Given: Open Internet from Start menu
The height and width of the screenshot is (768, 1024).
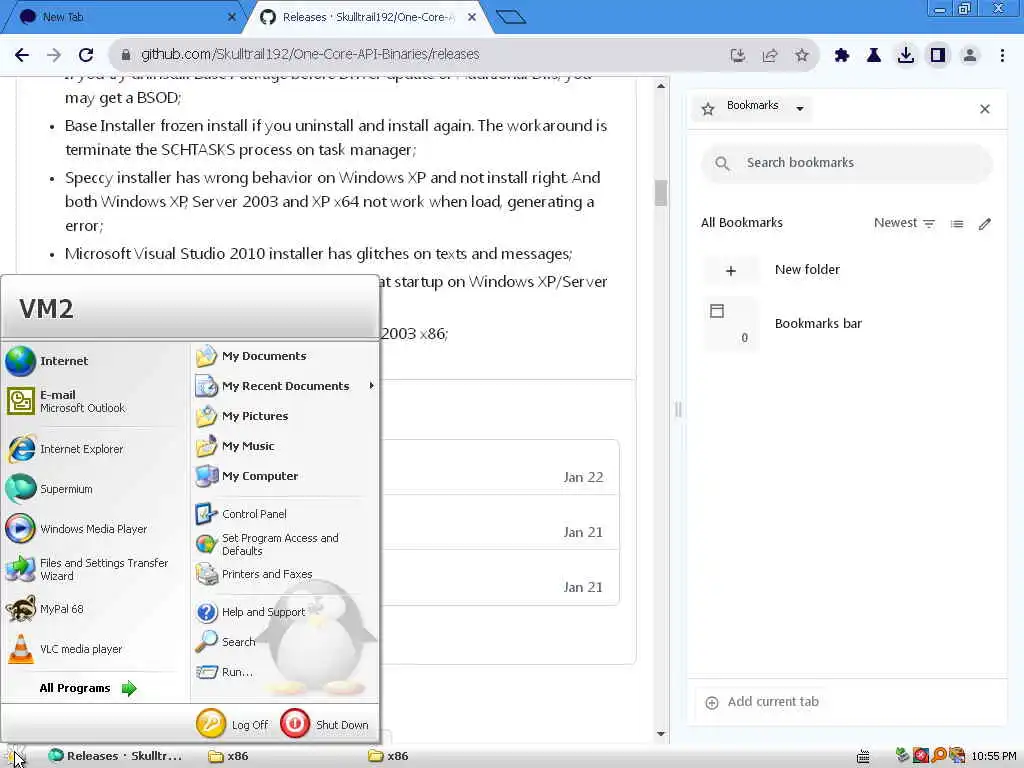Looking at the screenshot, I should pos(91,361).
